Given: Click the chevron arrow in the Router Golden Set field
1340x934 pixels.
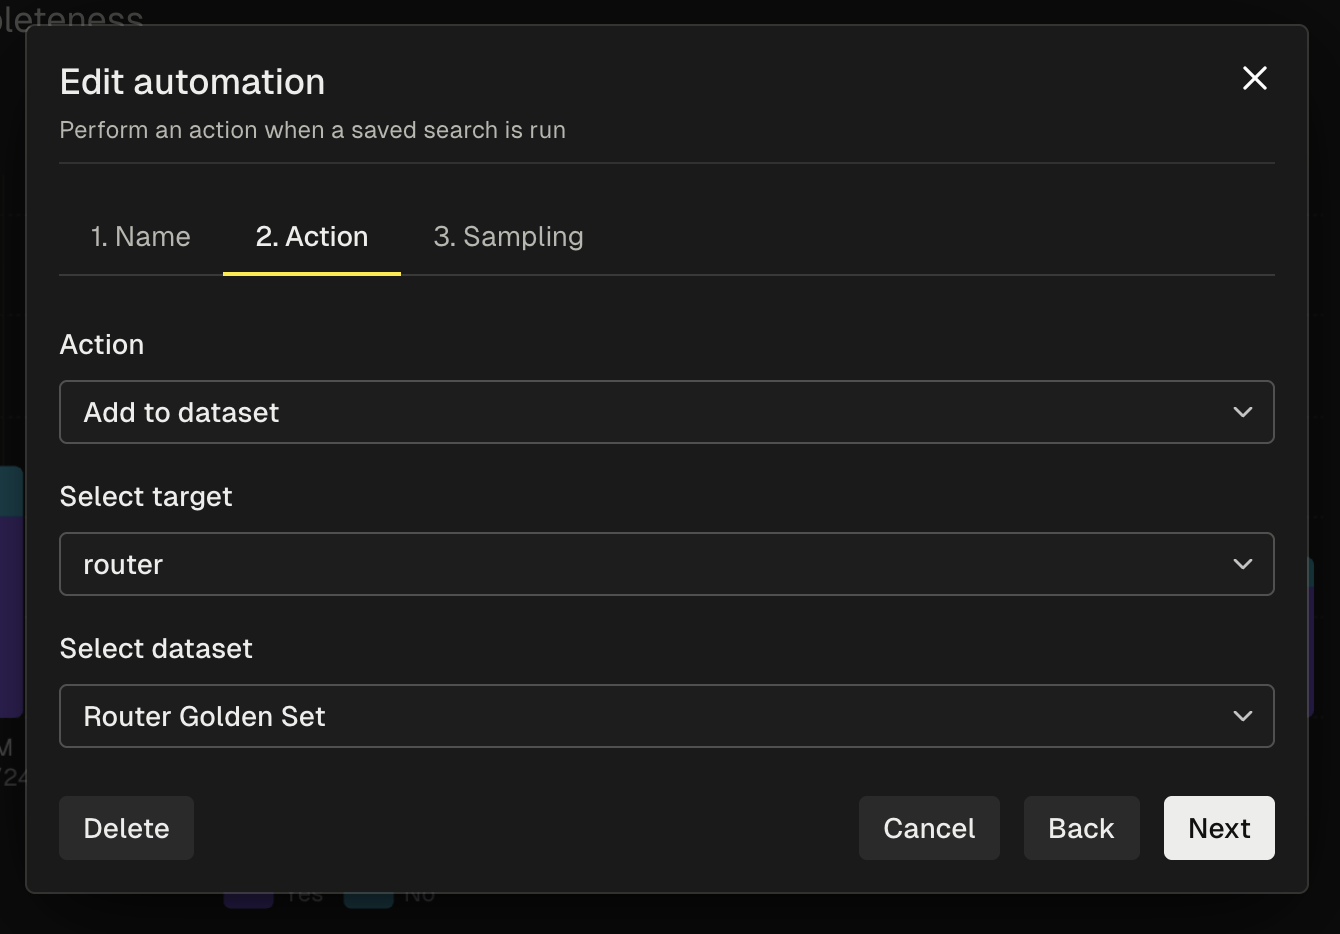Looking at the screenshot, I should tap(1242, 716).
